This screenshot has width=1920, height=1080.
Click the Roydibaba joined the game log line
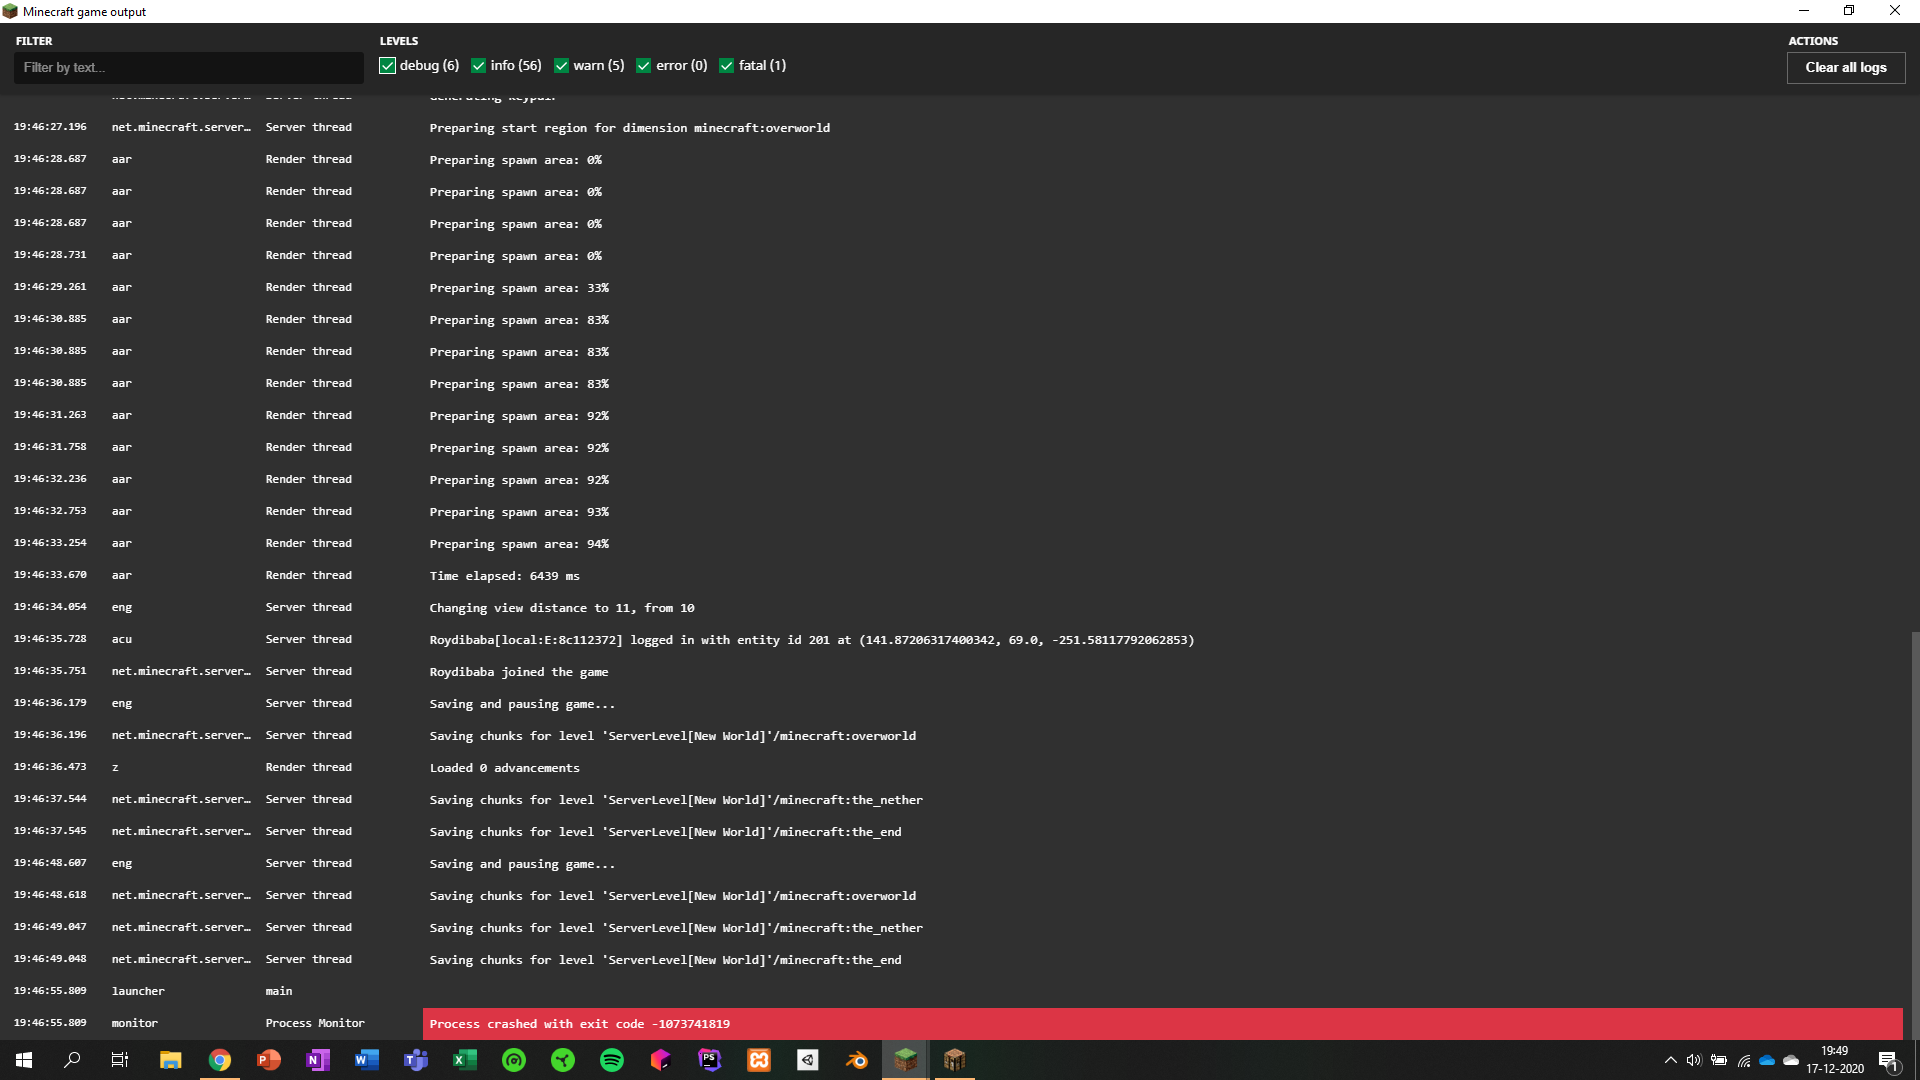tap(519, 672)
